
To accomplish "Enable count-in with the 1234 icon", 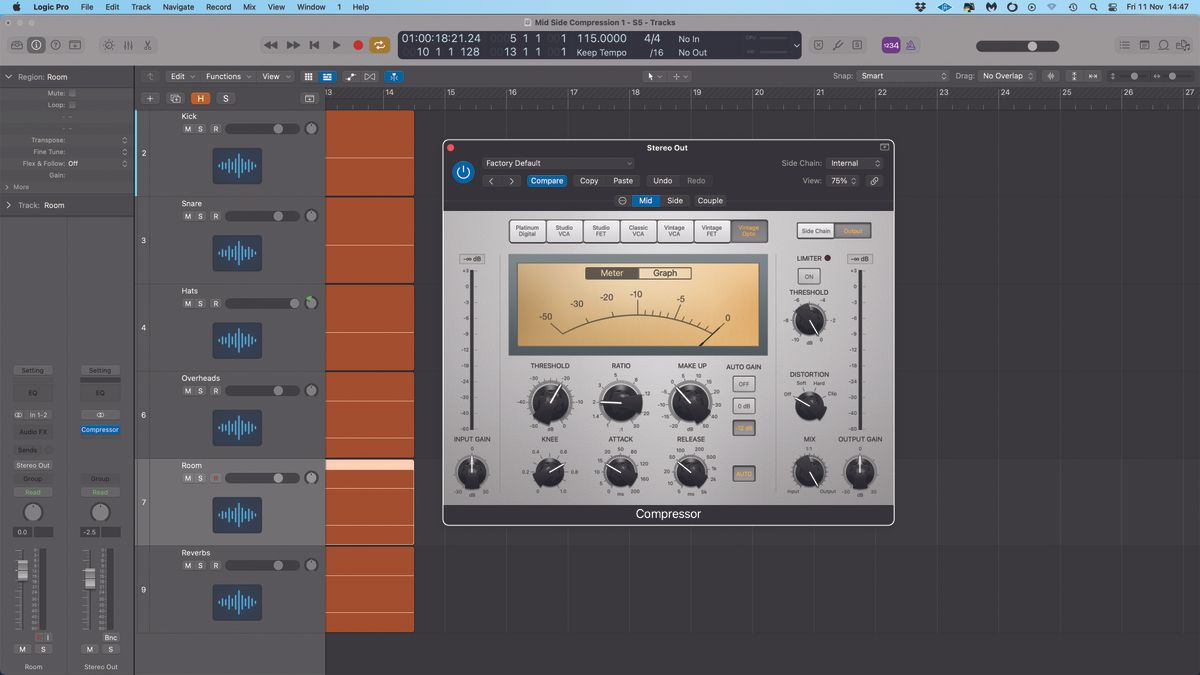I will pyautogui.click(x=890, y=45).
